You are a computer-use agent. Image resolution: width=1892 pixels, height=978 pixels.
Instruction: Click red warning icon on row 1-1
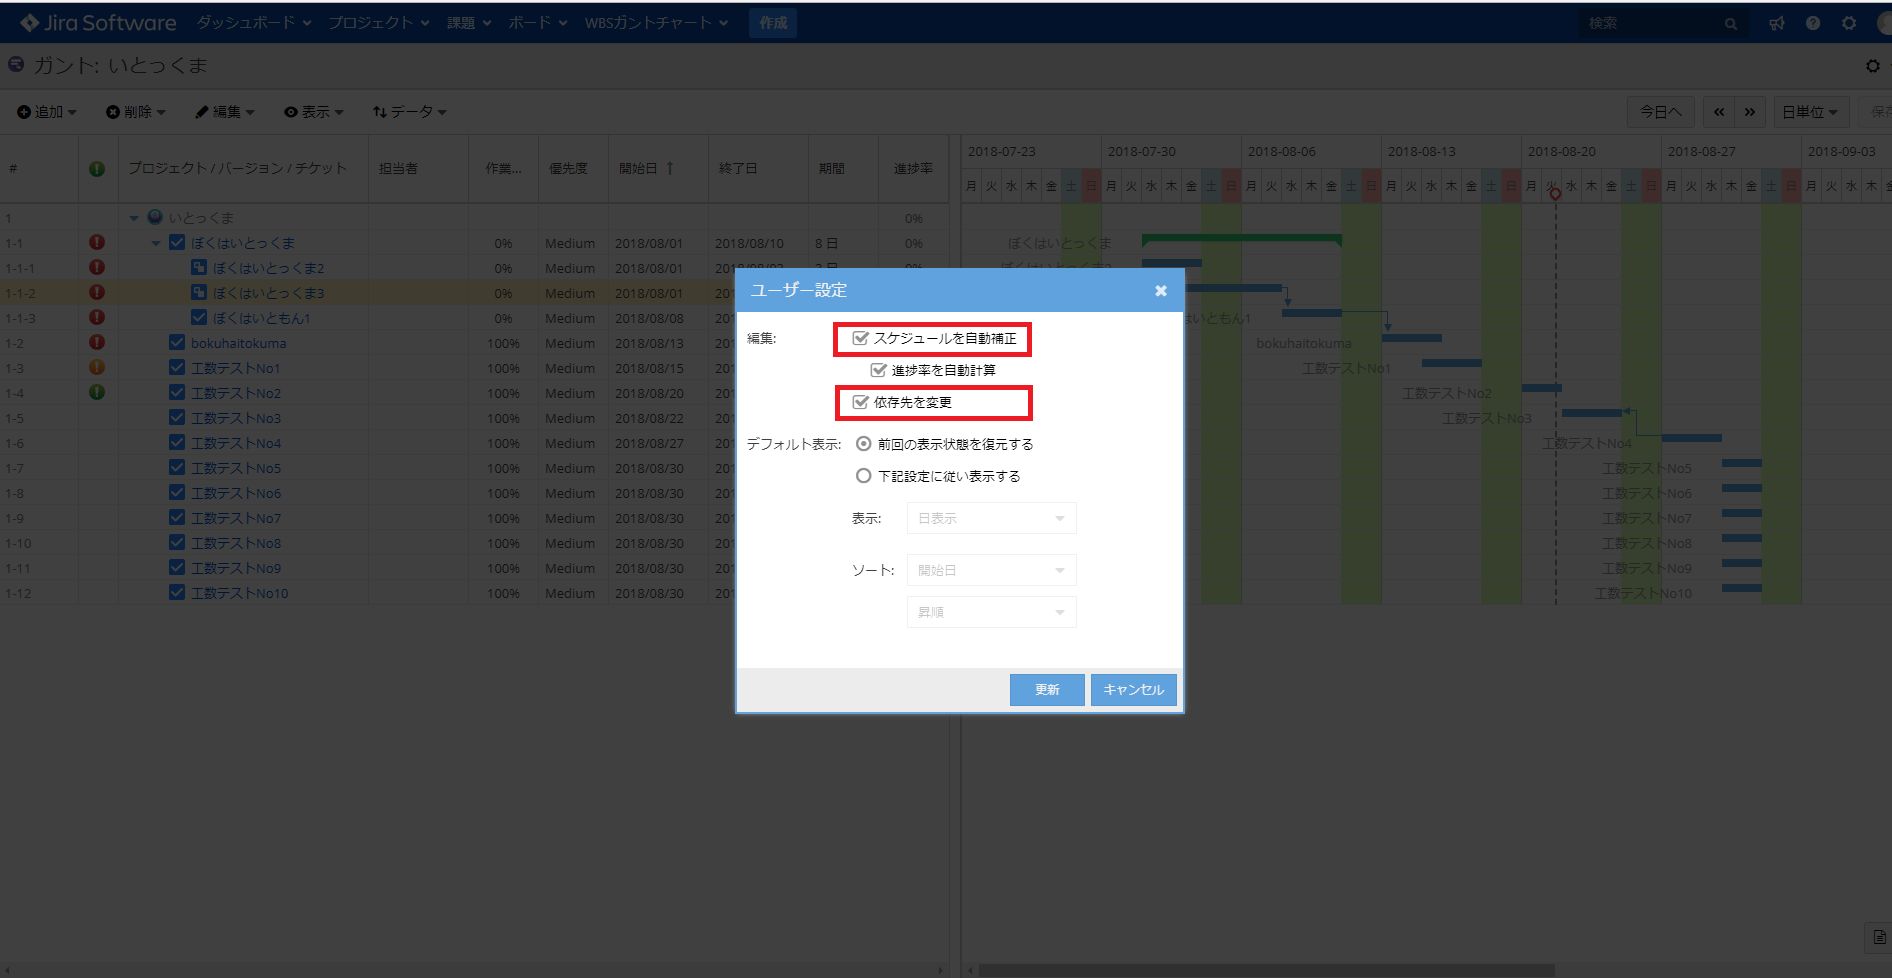[x=97, y=242]
